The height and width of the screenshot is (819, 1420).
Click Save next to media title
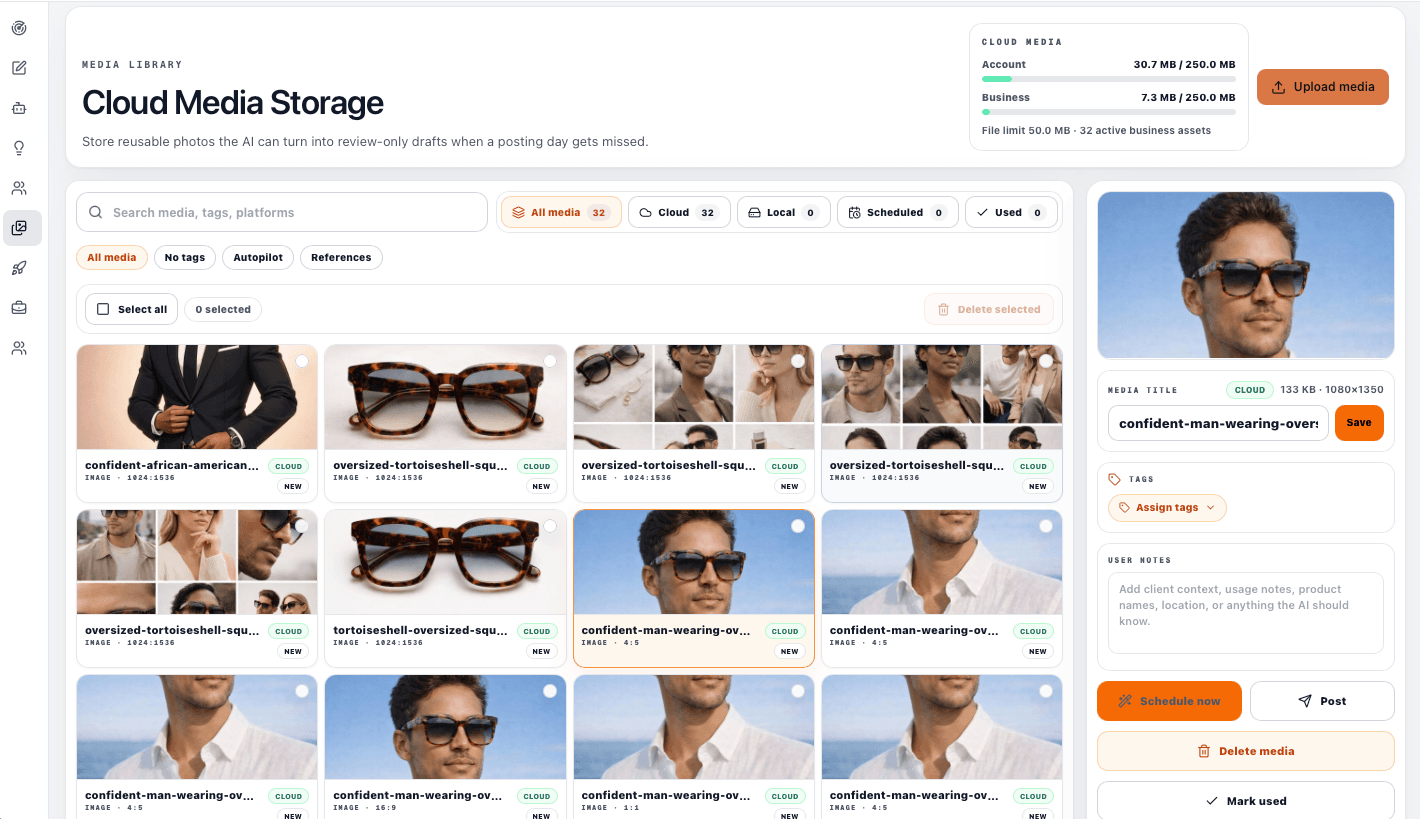click(1359, 422)
